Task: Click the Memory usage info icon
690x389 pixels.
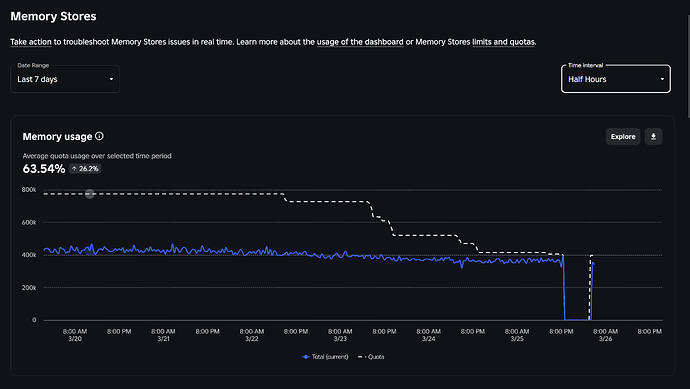Action: pyautogui.click(x=99, y=136)
